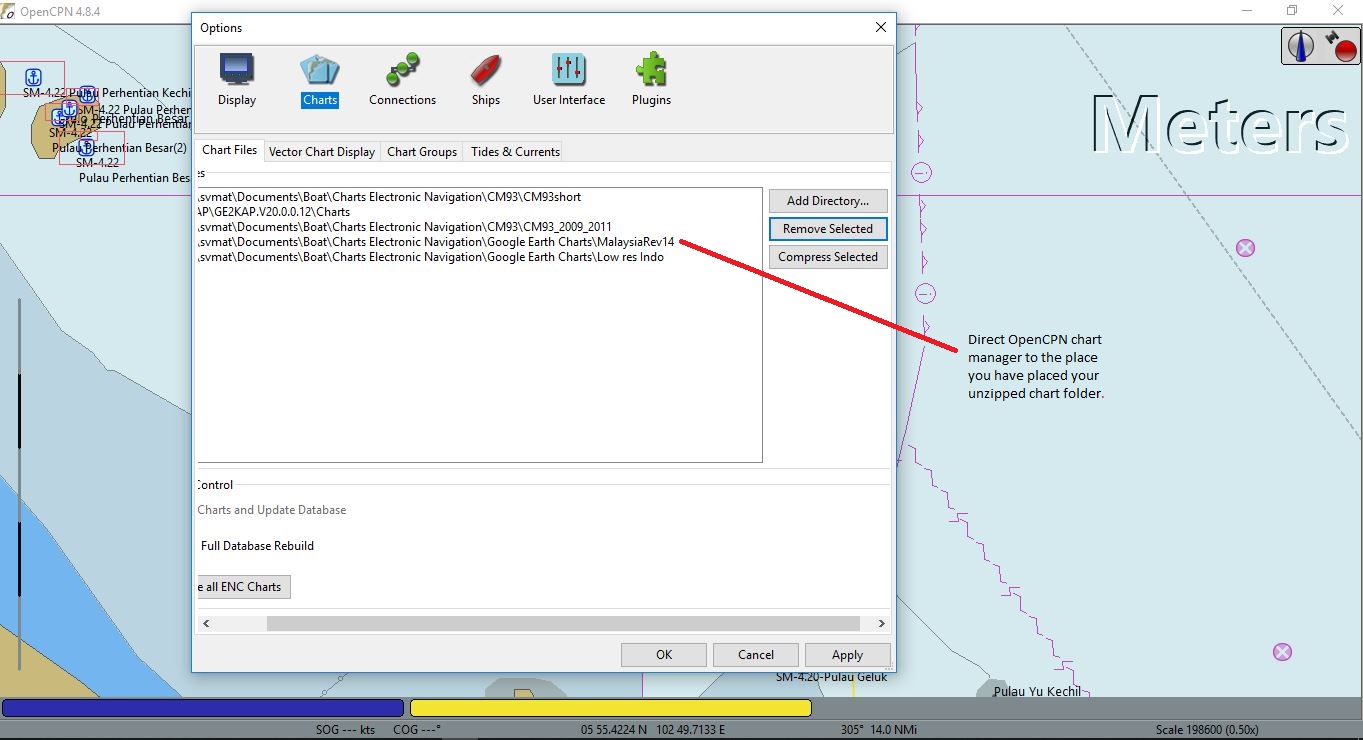Viewport: 1363px width, 740px height.
Task: Open the User Interface settings page
Action: click(568, 80)
